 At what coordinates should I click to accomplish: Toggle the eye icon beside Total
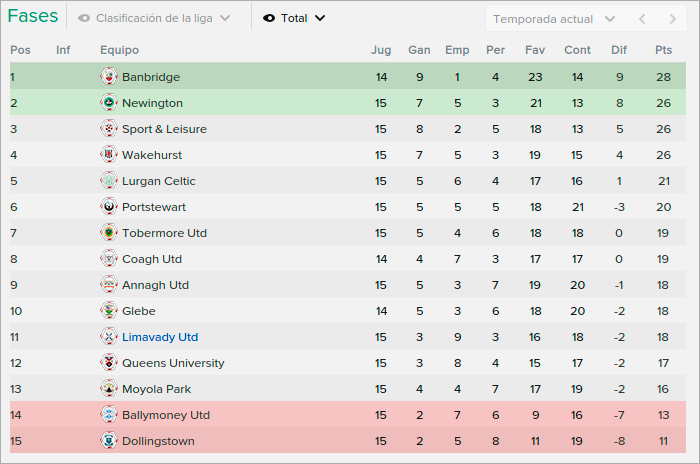pos(269,18)
